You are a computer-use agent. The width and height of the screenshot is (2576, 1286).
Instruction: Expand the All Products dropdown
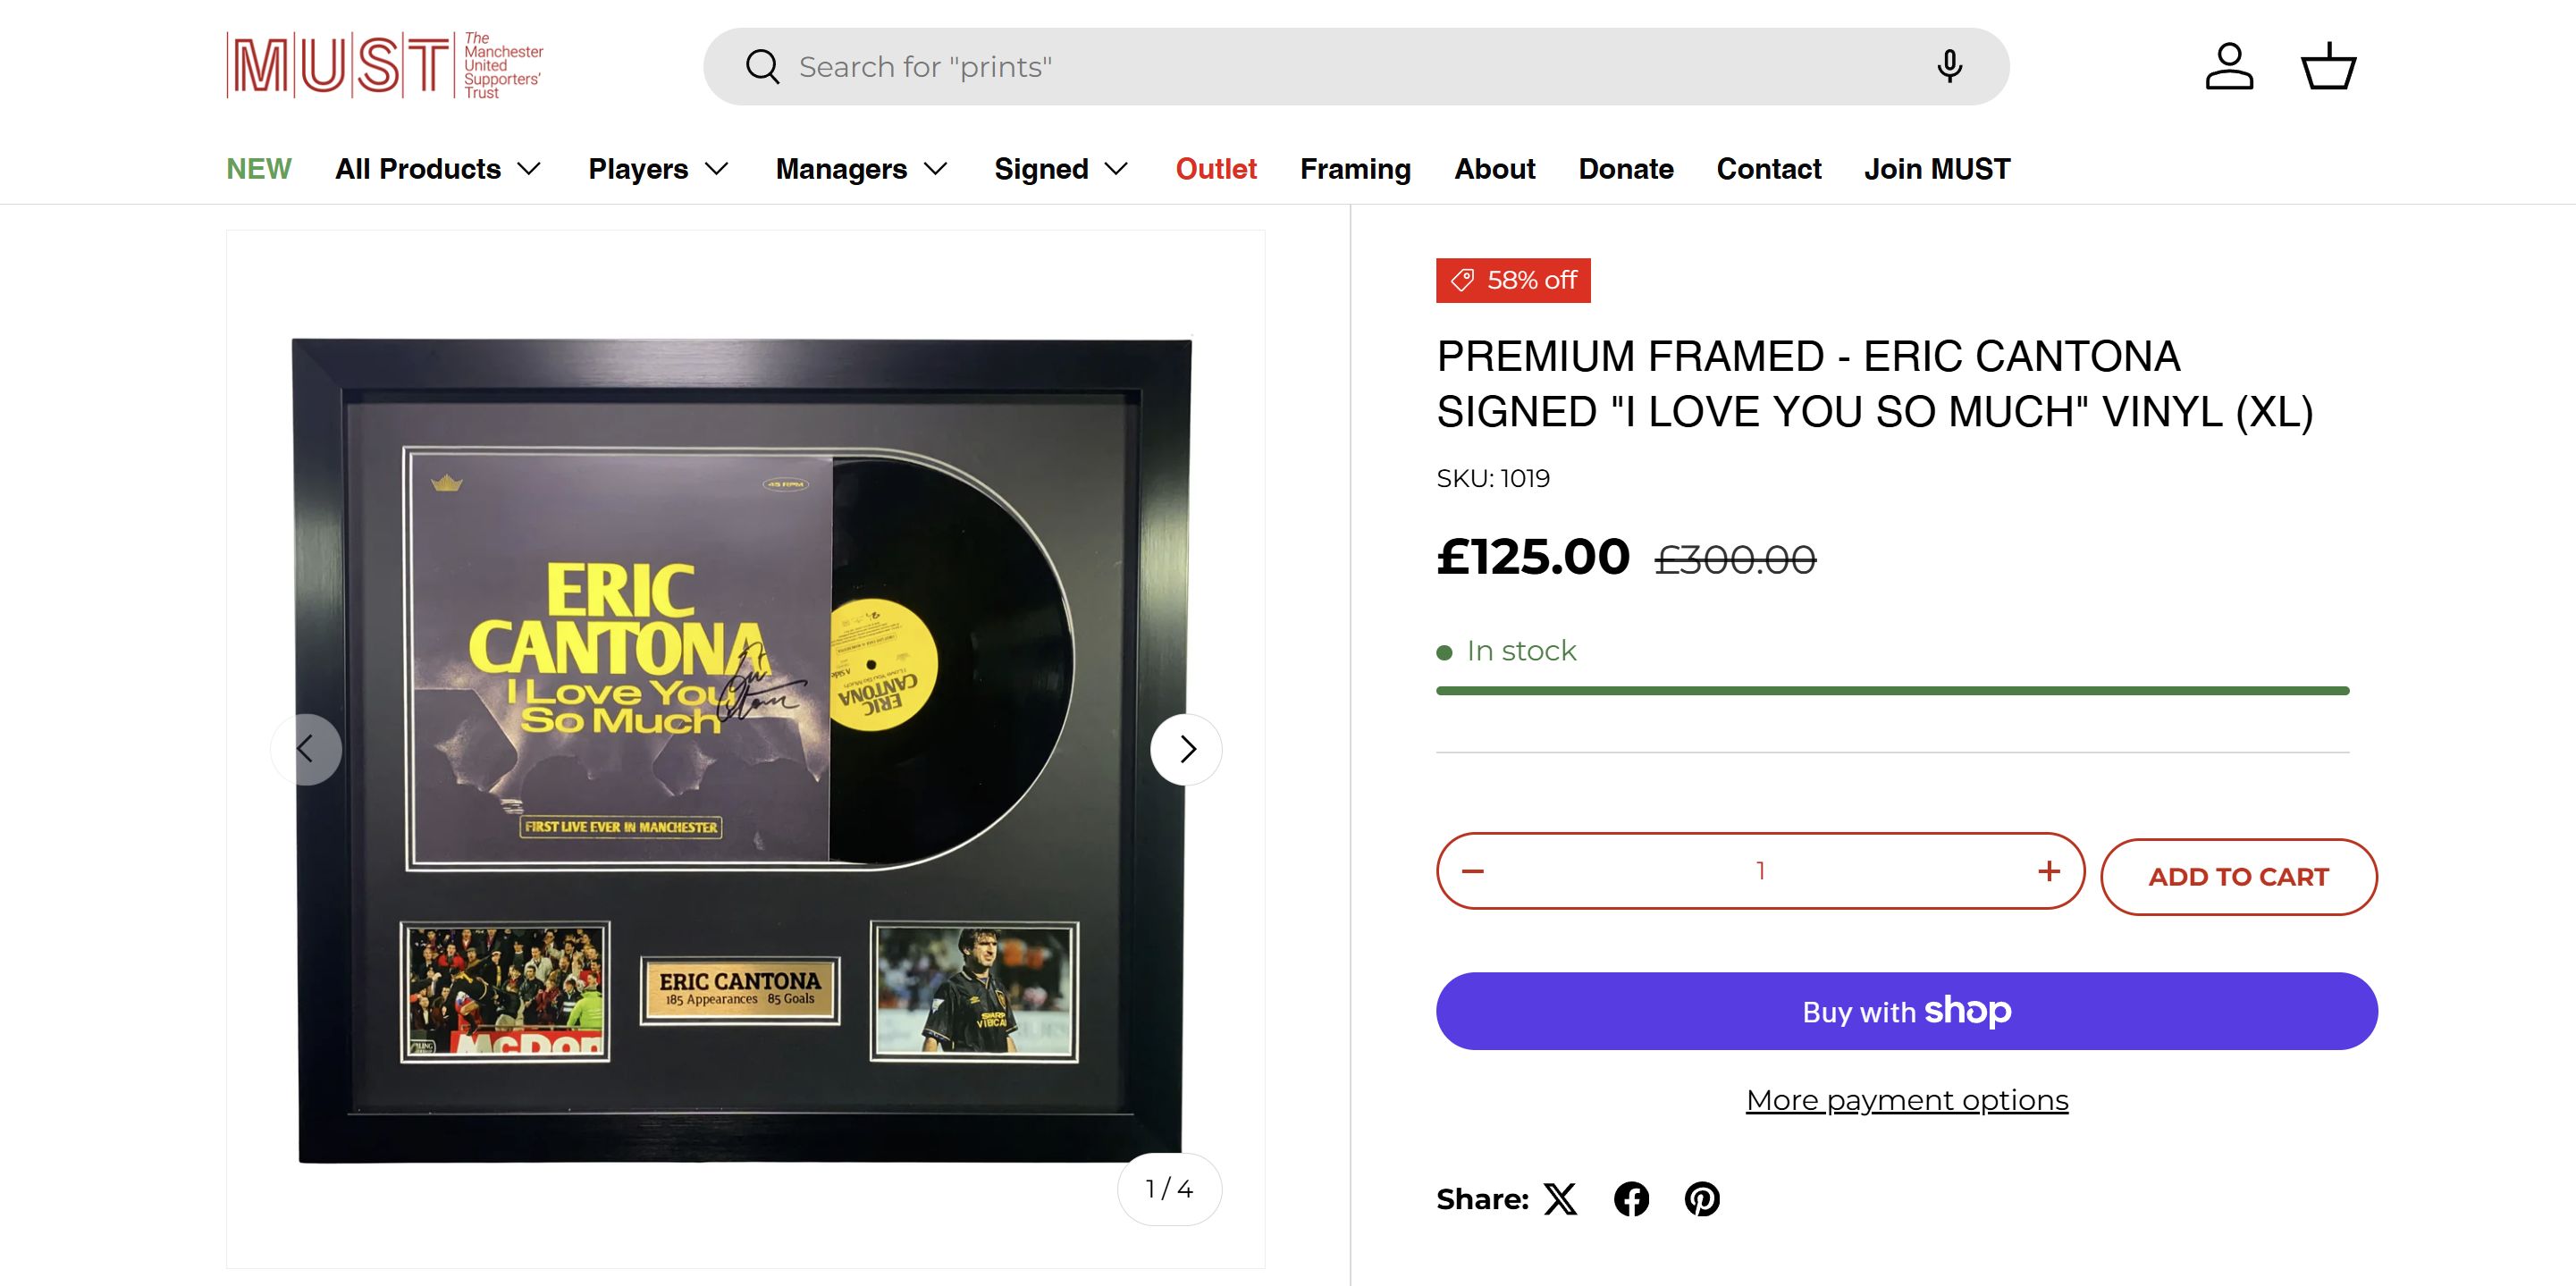click(438, 169)
